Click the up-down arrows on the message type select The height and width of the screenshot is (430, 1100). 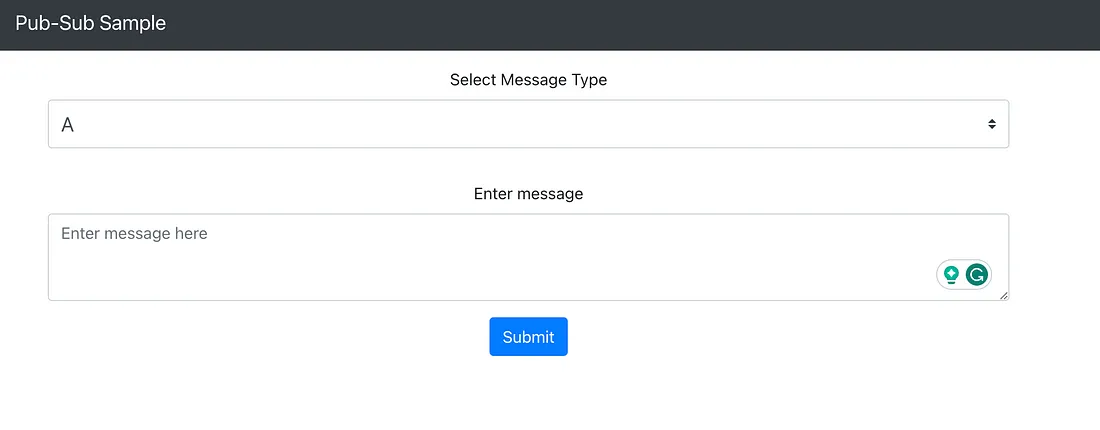click(x=991, y=124)
